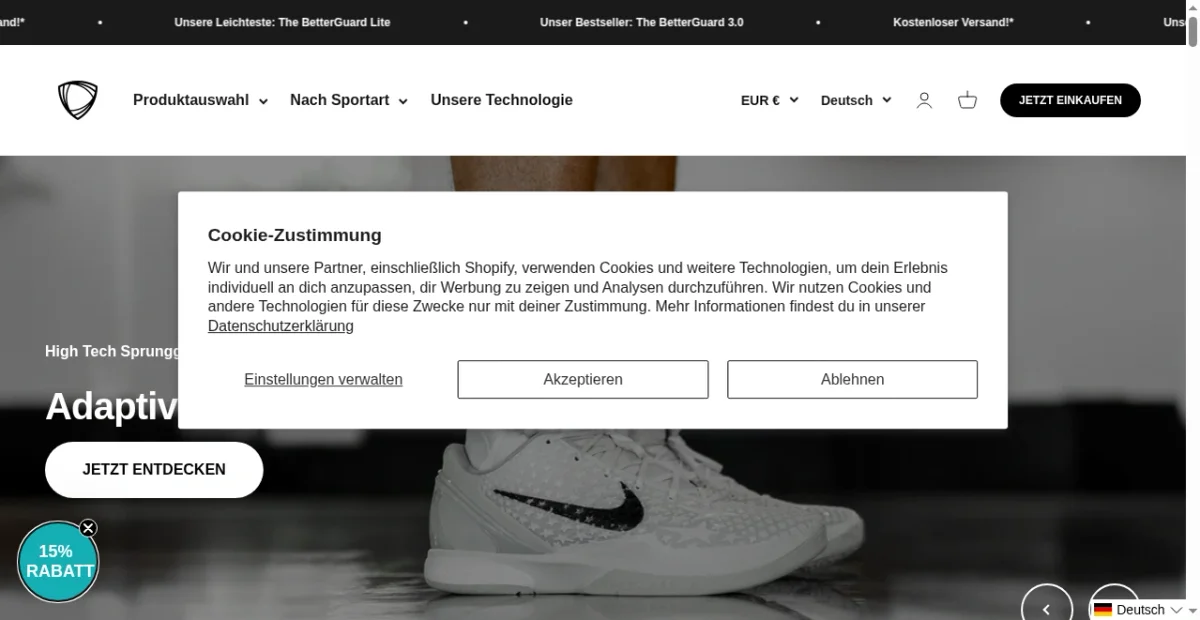Screen dimensions: 1200x620
Task: Click the BetterGuard shield logo
Action: click(x=78, y=100)
